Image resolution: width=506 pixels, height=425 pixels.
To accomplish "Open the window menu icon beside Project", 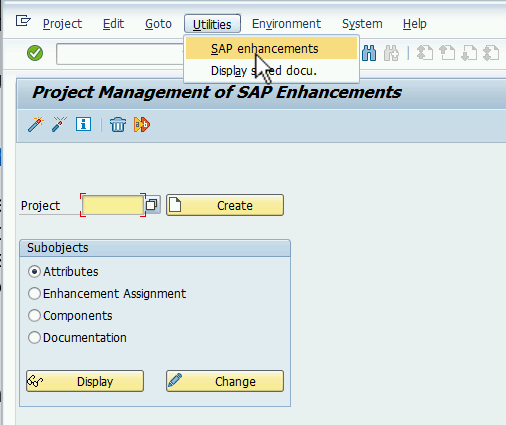I will (23, 21).
